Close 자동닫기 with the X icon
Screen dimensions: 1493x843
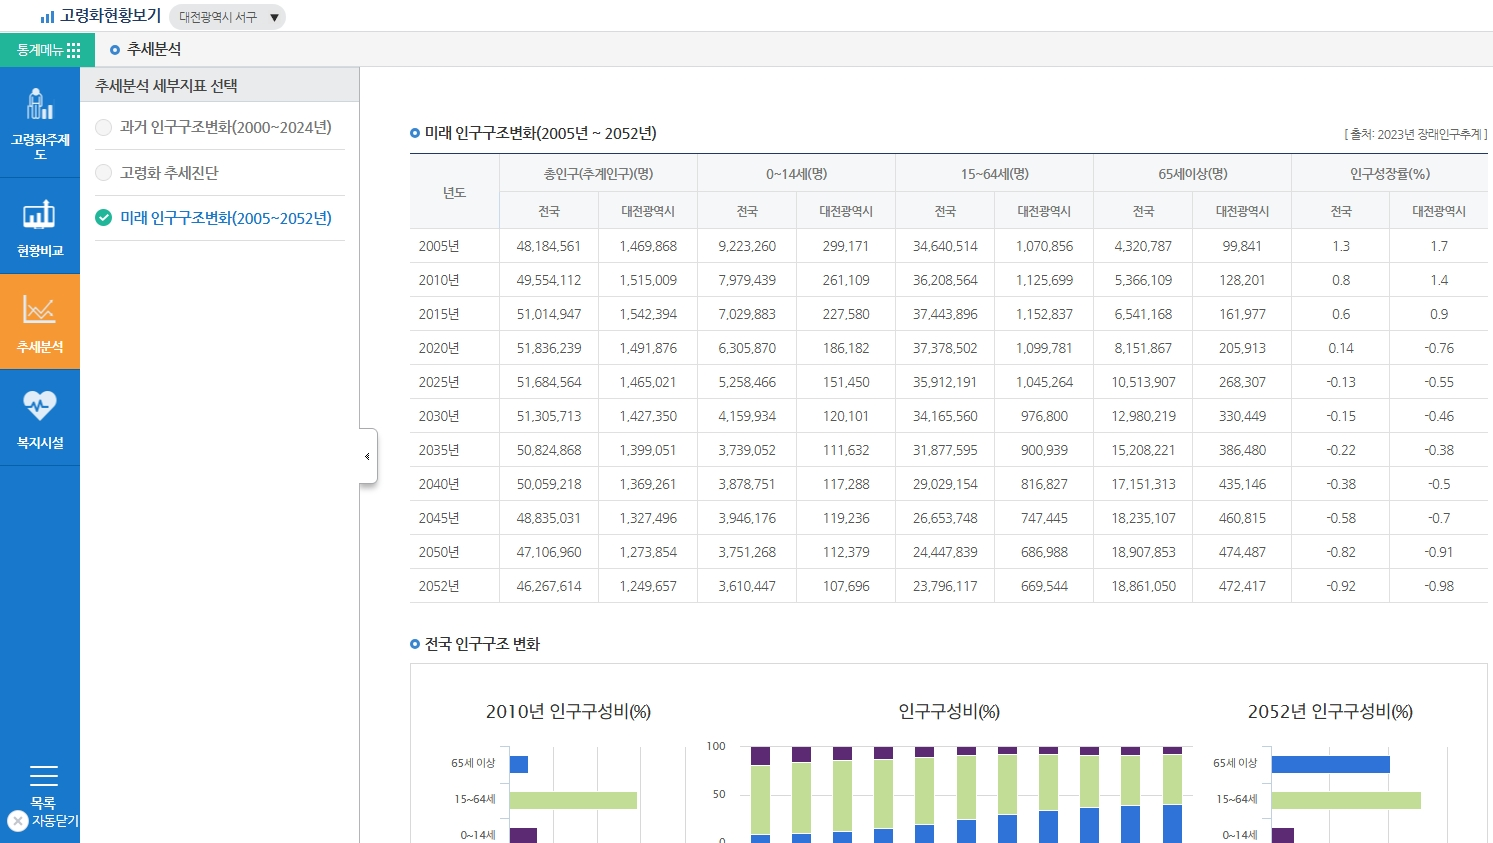pos(17,821)
